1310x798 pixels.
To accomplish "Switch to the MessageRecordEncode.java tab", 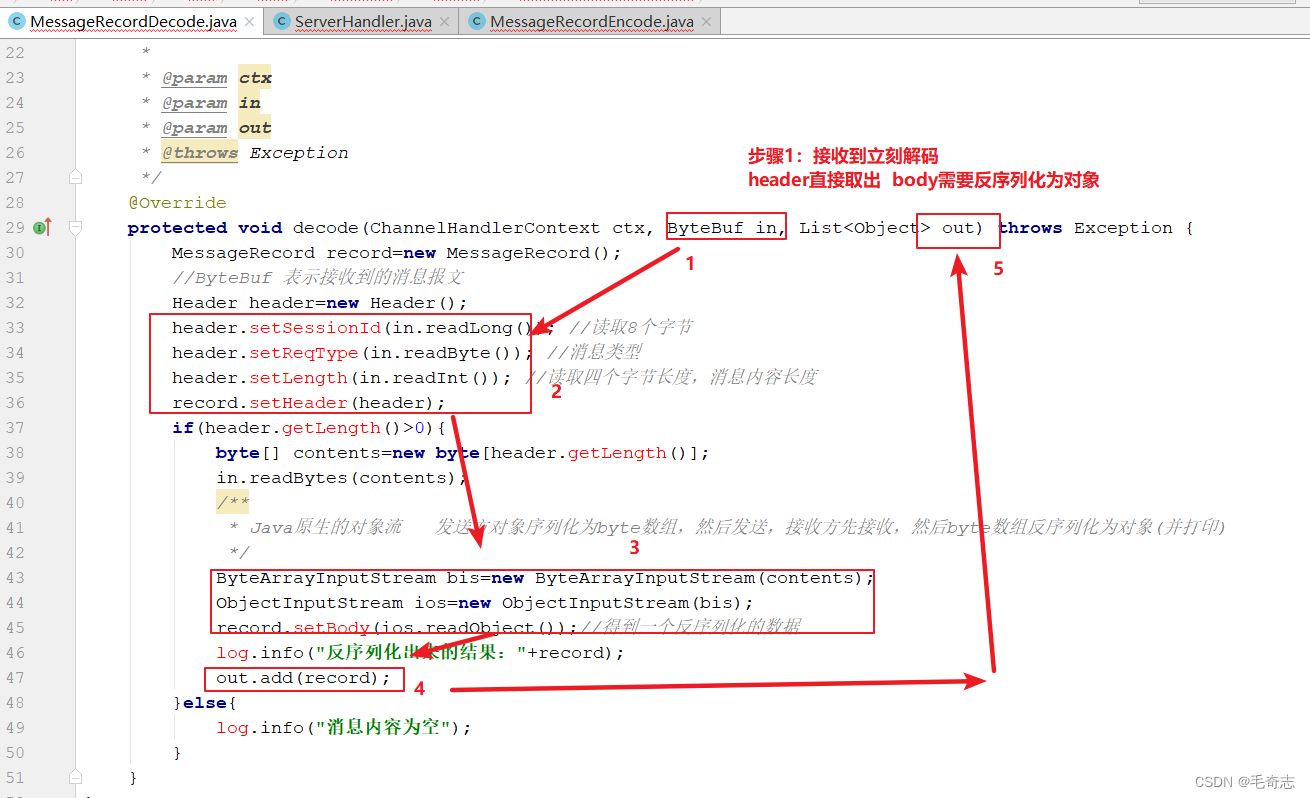I will pos(590,21).
